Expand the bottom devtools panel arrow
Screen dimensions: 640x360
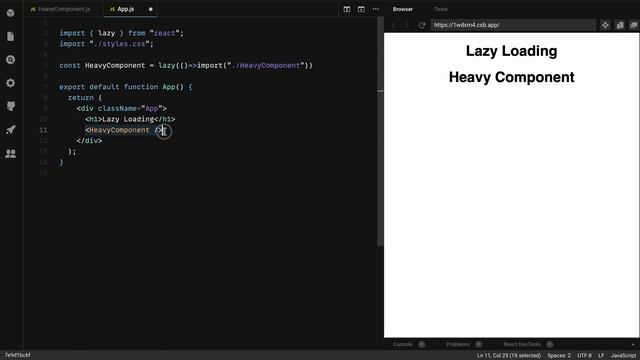point(633,344)
